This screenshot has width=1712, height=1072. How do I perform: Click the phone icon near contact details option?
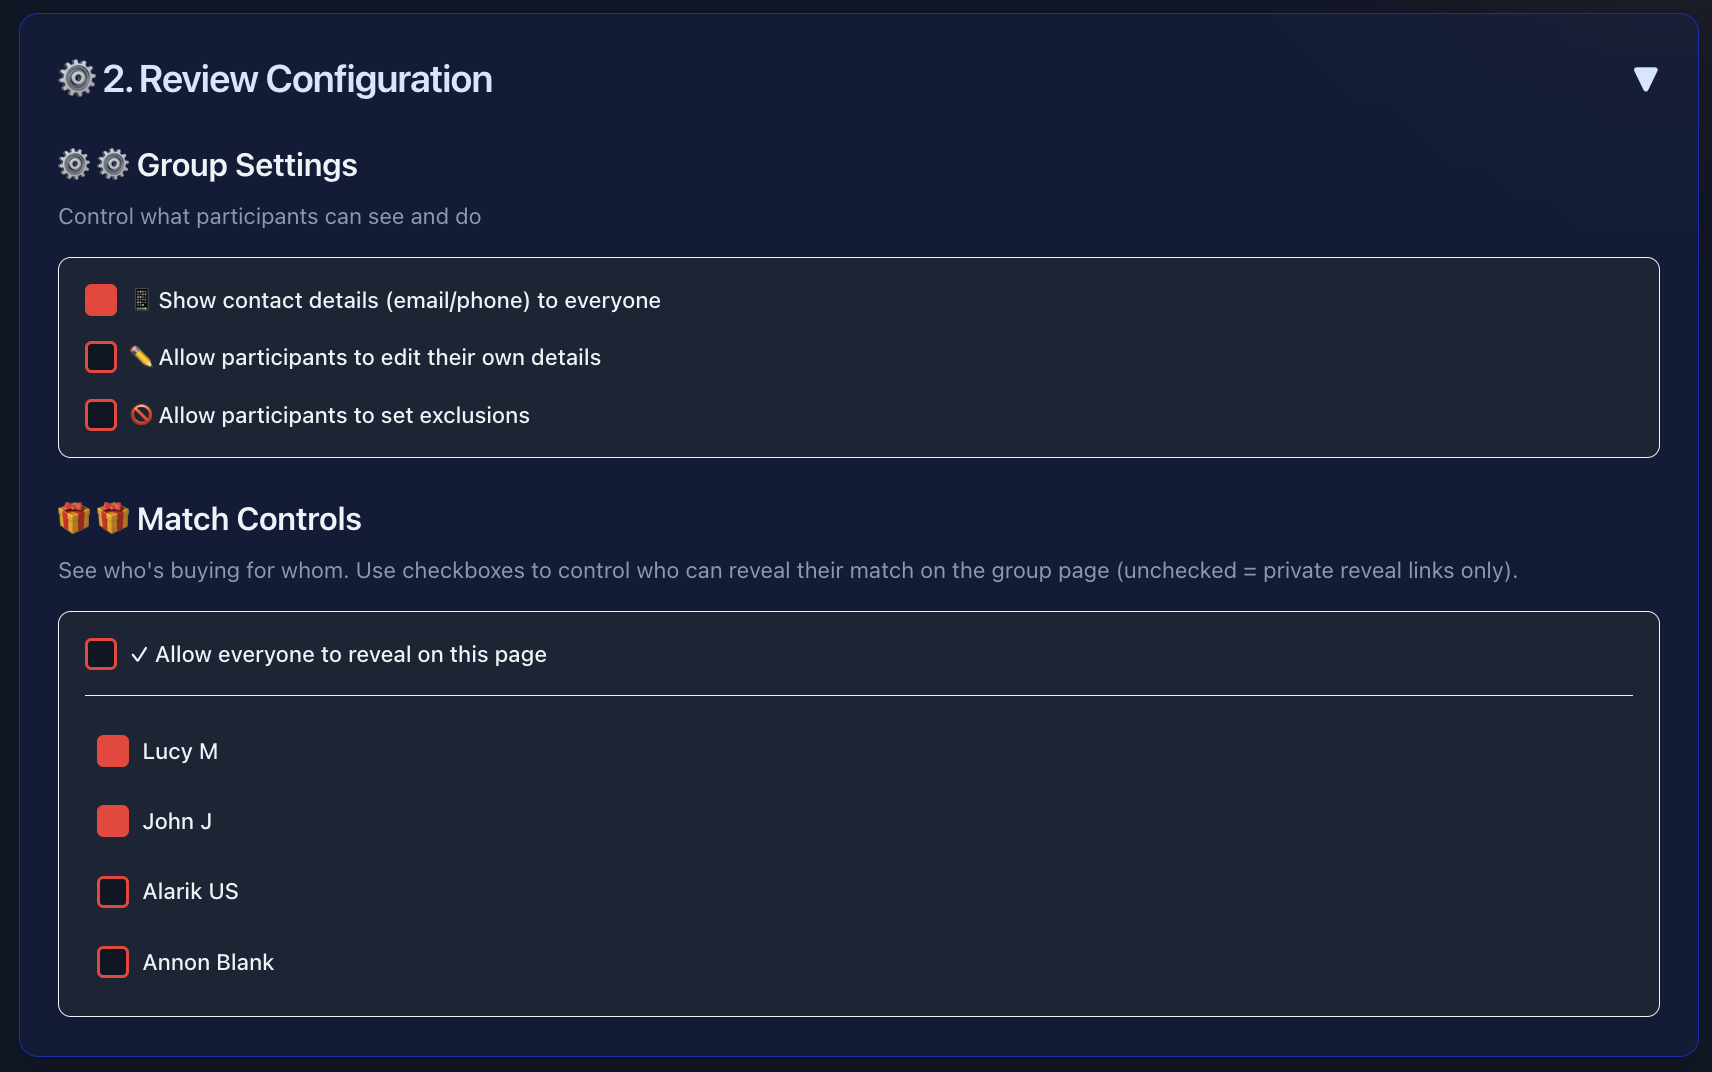point(141,299)
